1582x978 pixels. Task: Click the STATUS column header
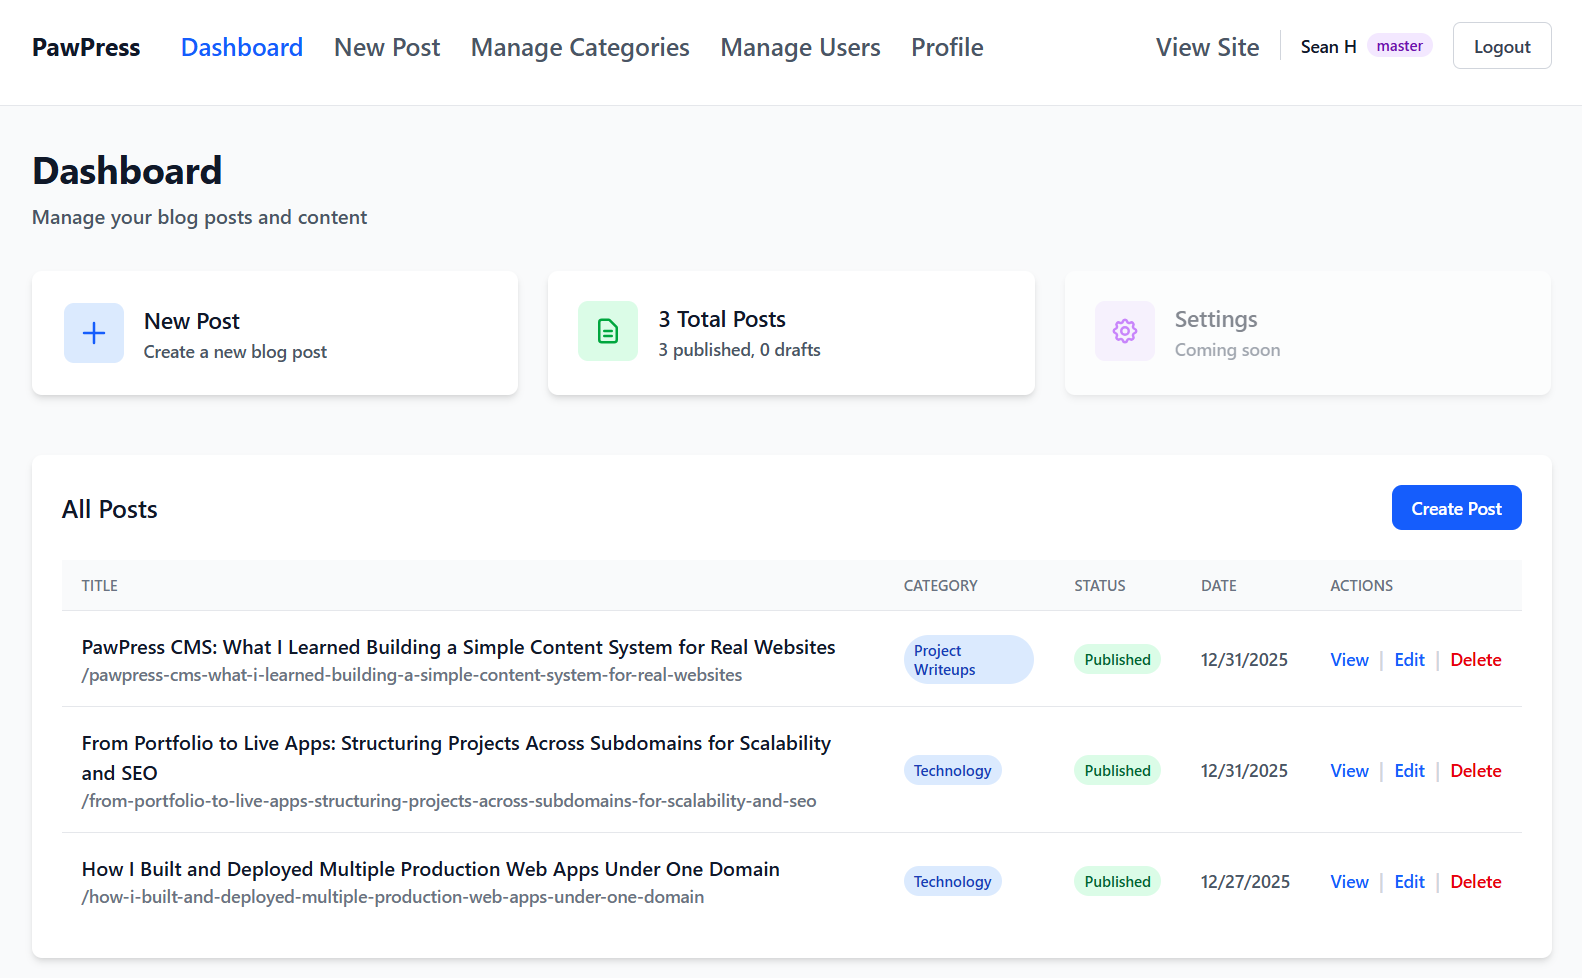[1100, 586]
